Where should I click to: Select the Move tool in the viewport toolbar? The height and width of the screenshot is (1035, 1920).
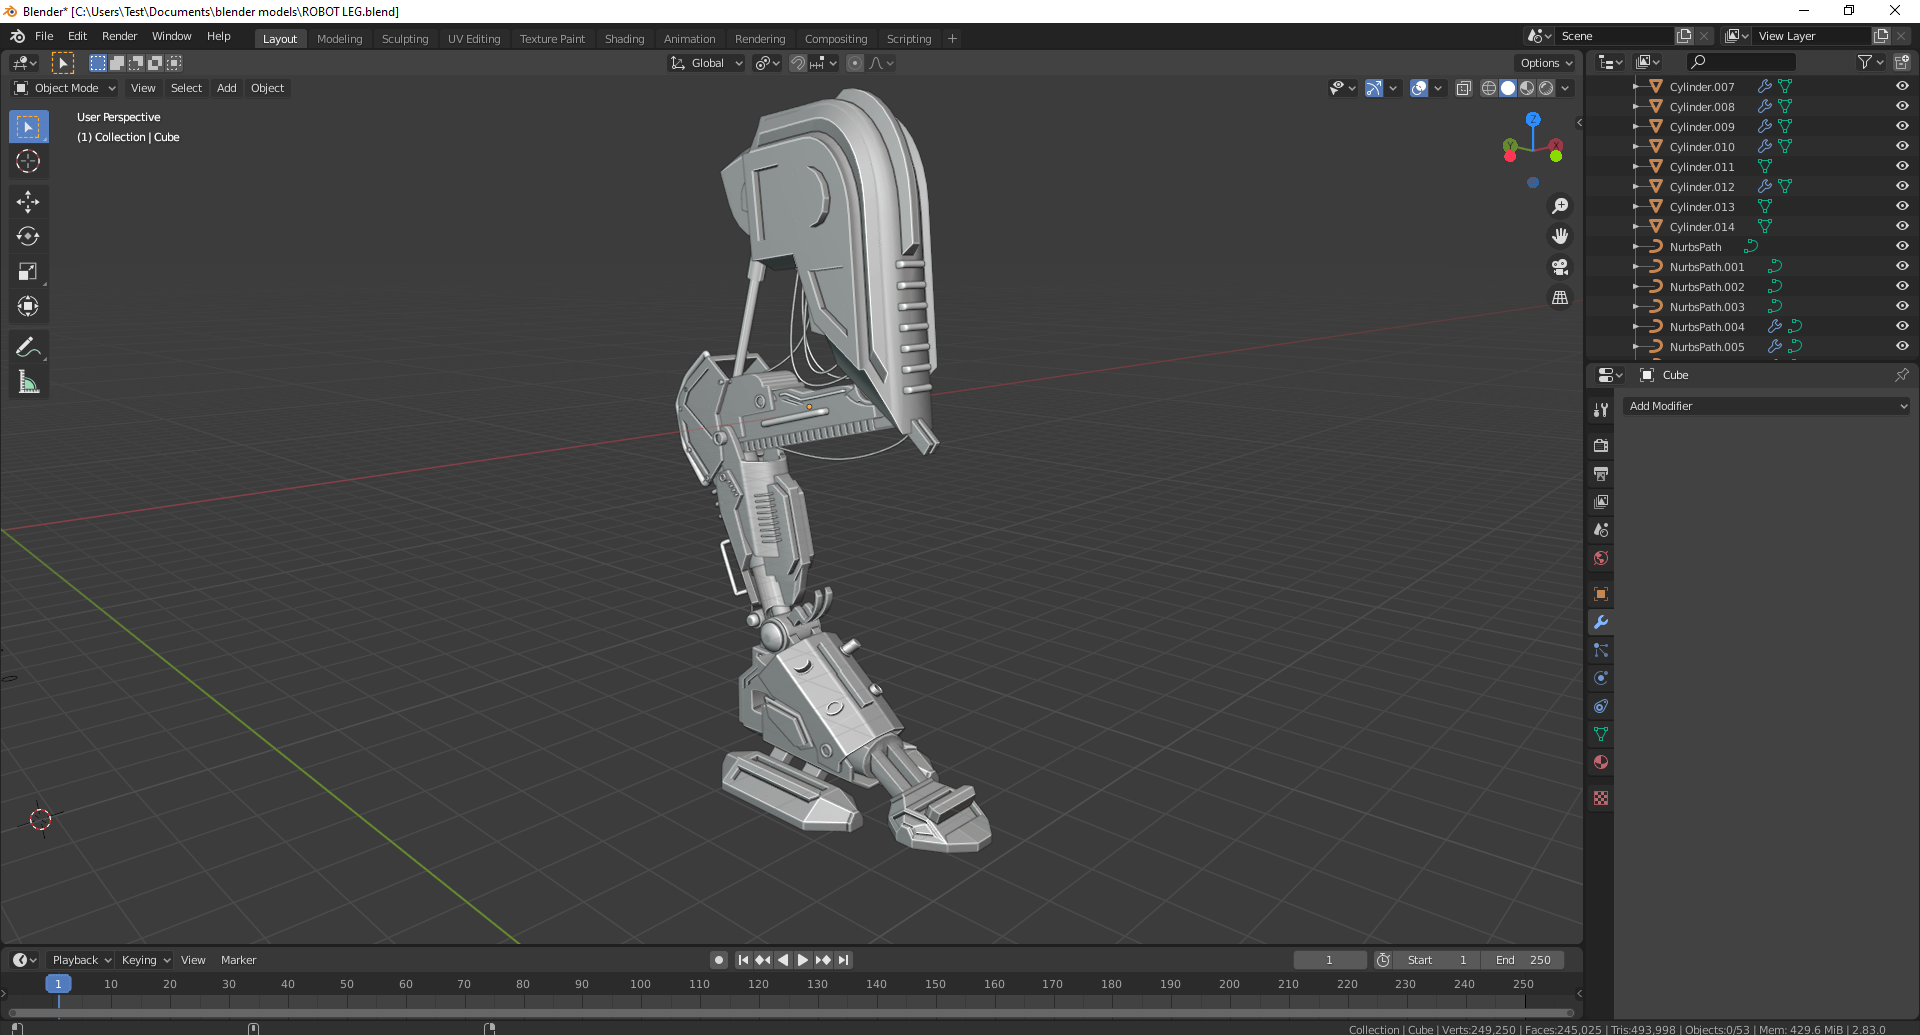[x=28, y=201]
